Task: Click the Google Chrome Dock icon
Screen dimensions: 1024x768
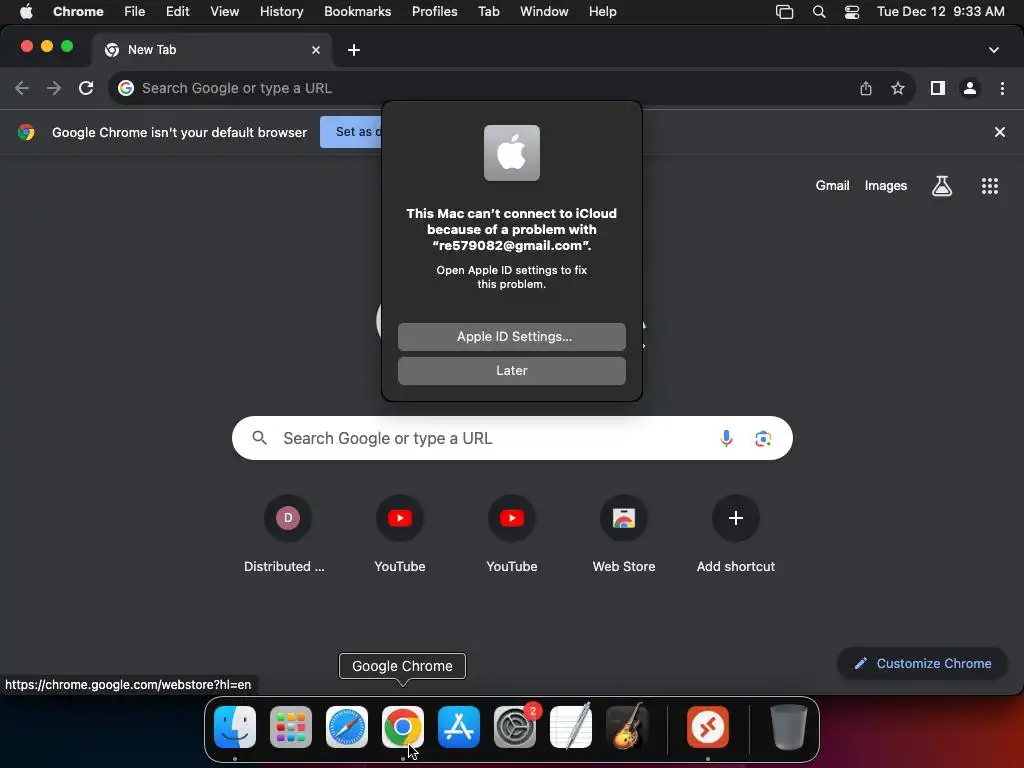Action: click(403, 727)
